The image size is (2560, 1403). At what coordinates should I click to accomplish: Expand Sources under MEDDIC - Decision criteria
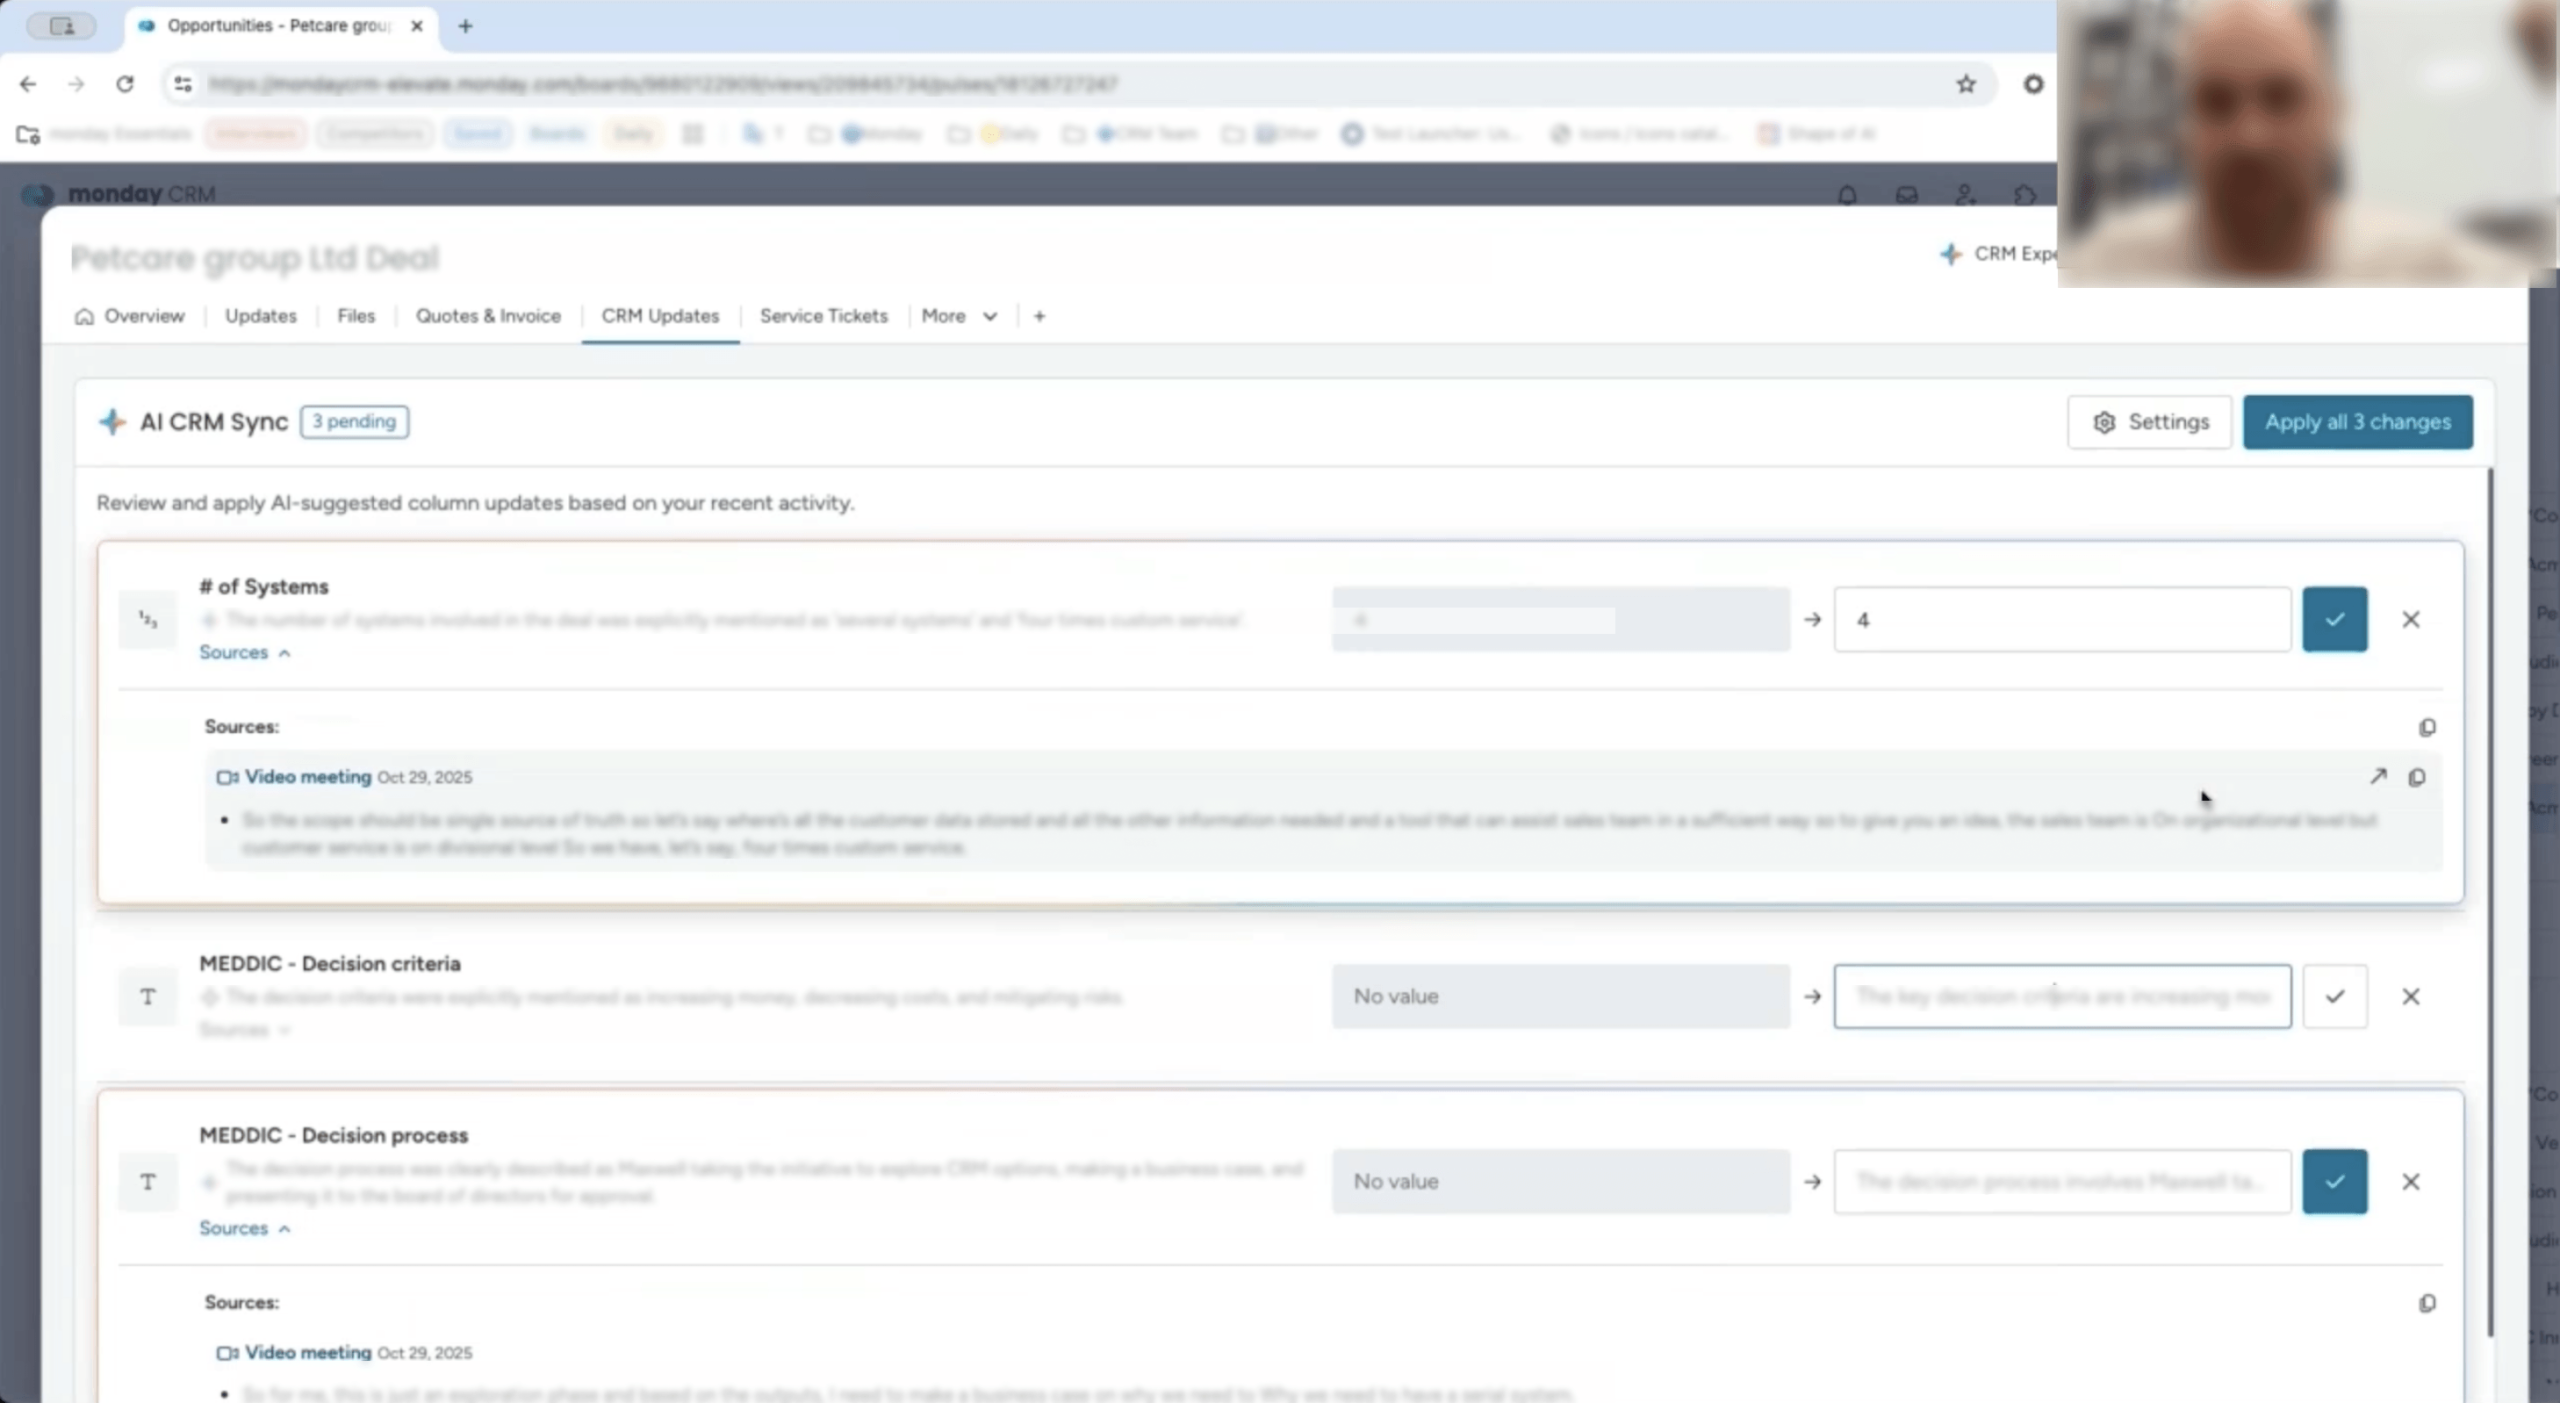245,1030
